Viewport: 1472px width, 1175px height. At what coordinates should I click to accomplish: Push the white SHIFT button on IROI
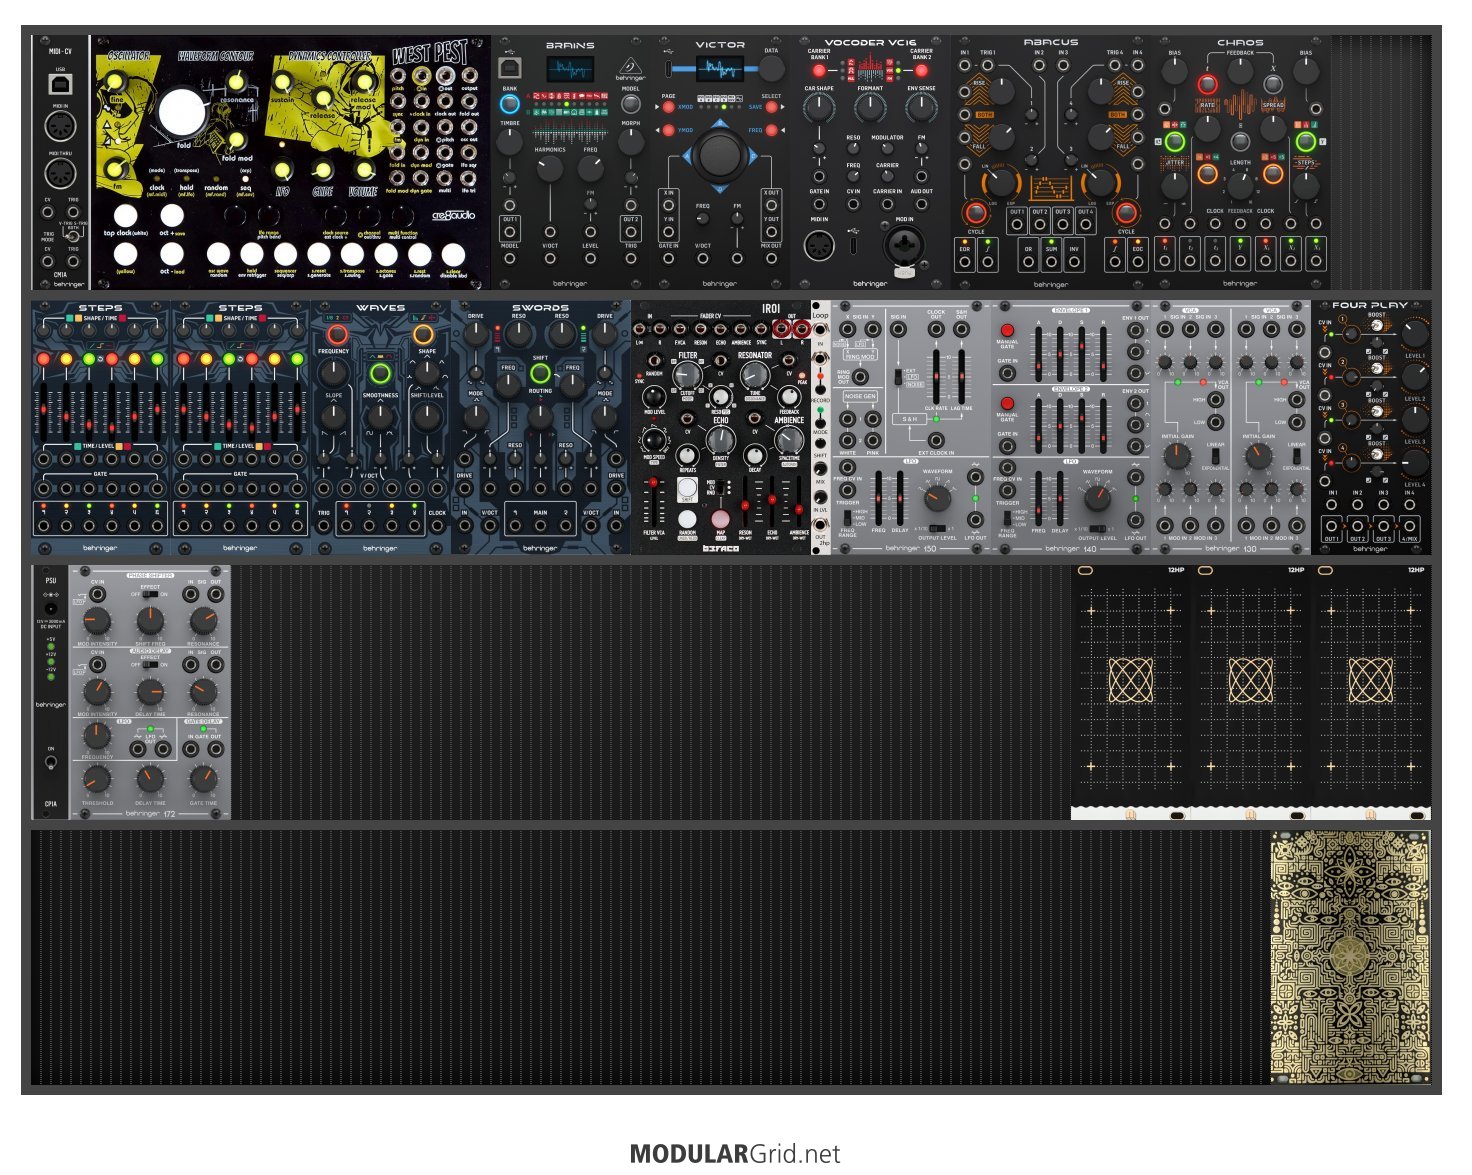point(687,489)
